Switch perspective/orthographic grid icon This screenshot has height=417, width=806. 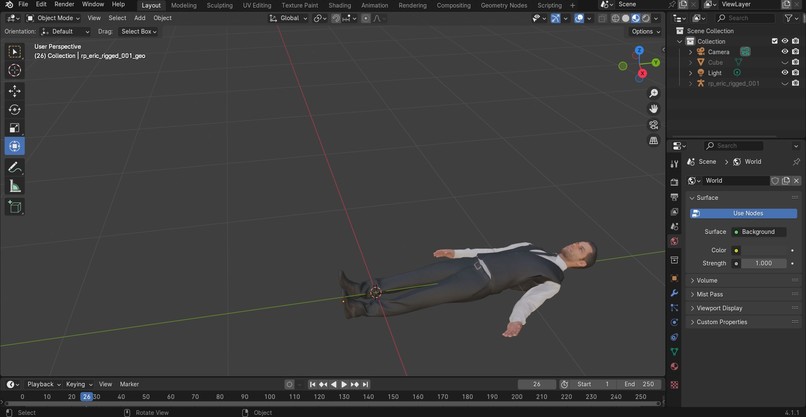(x=653, y=140)
